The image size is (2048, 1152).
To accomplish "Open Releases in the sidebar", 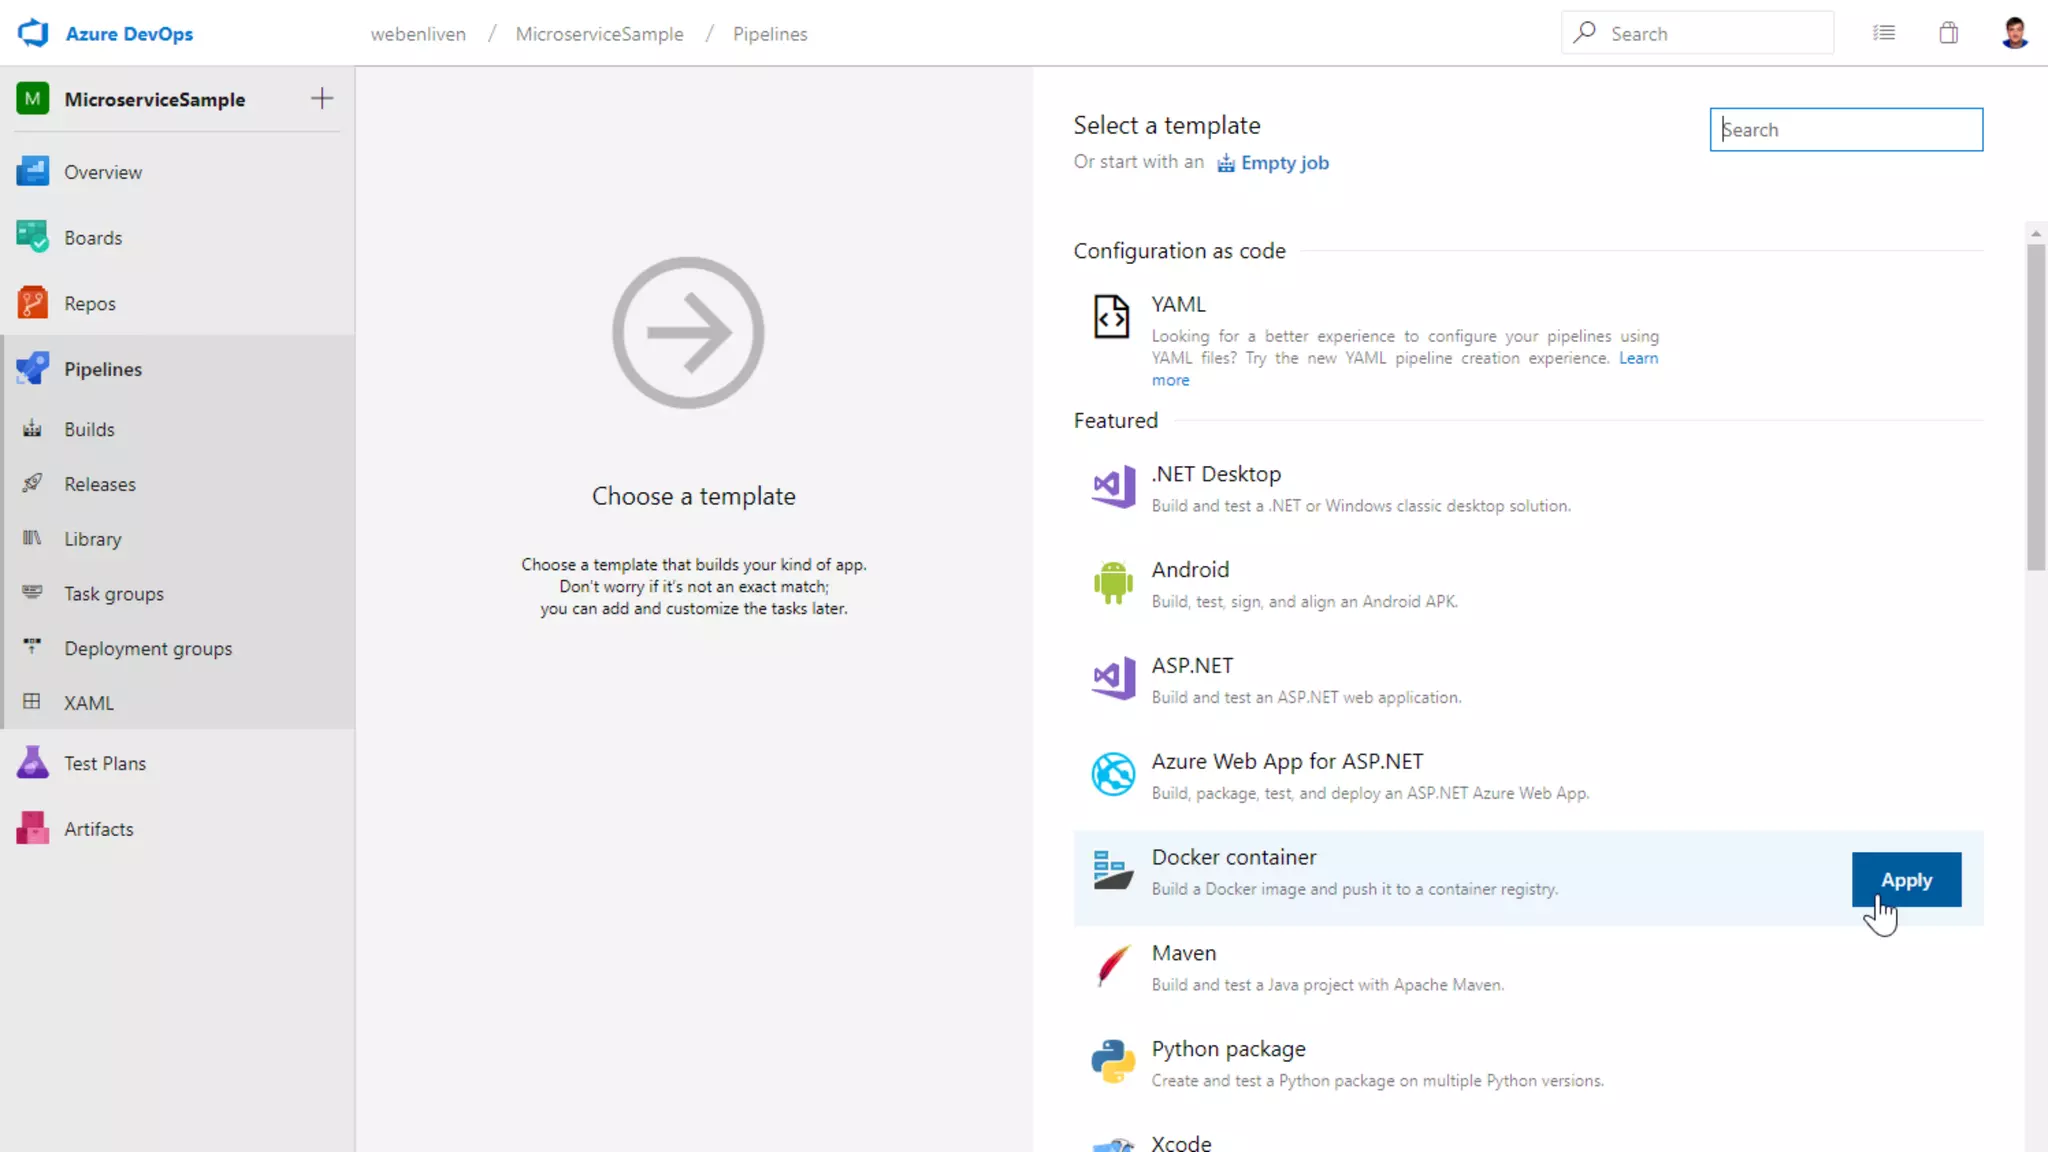I will 99,484.
